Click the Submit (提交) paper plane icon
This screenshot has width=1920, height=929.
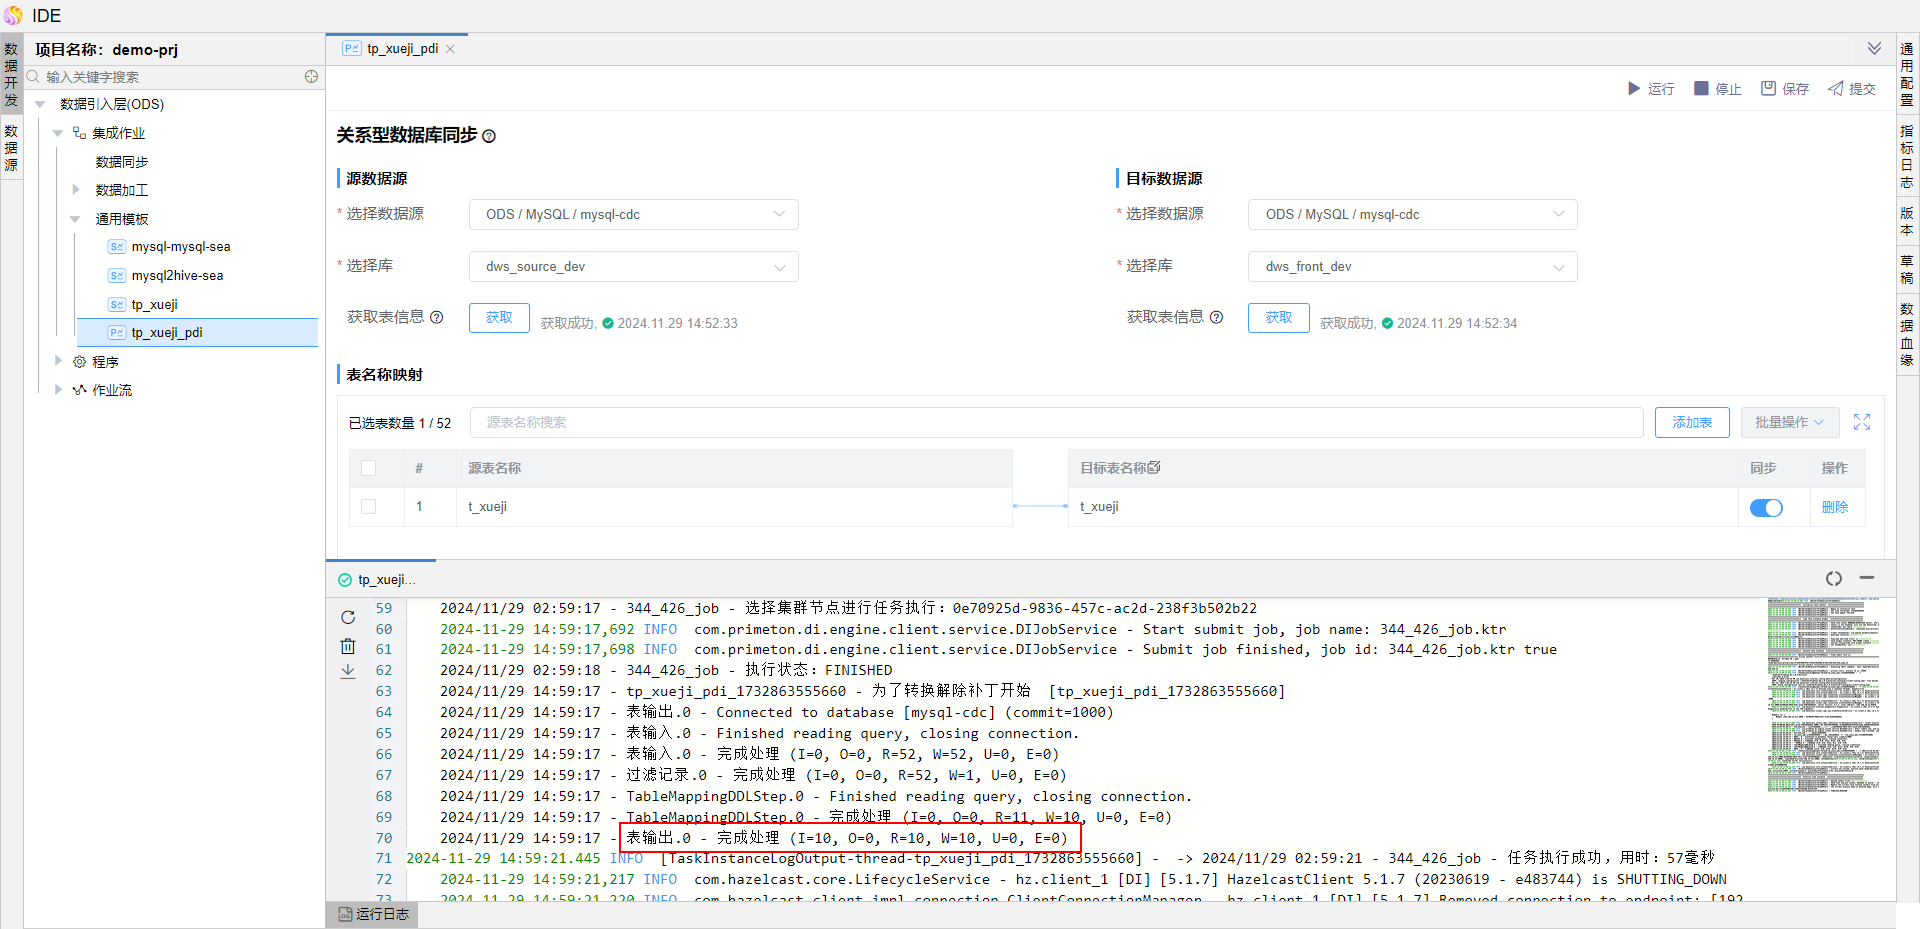click(x=1836, y=89)
